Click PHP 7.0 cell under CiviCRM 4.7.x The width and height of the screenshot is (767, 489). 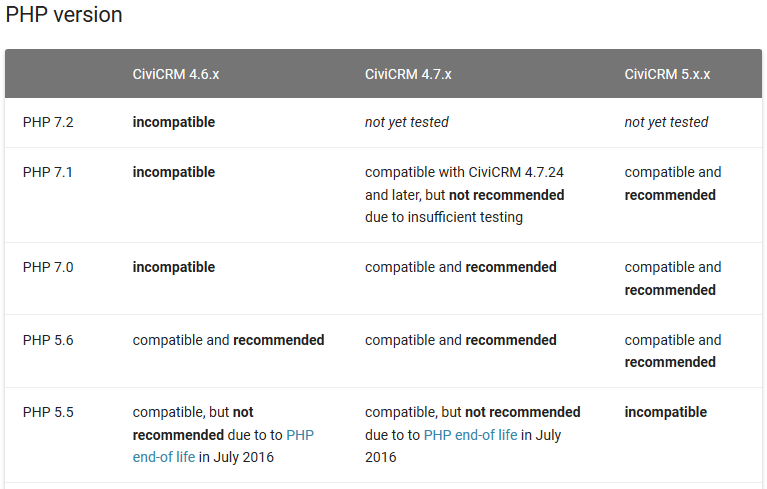461,267
